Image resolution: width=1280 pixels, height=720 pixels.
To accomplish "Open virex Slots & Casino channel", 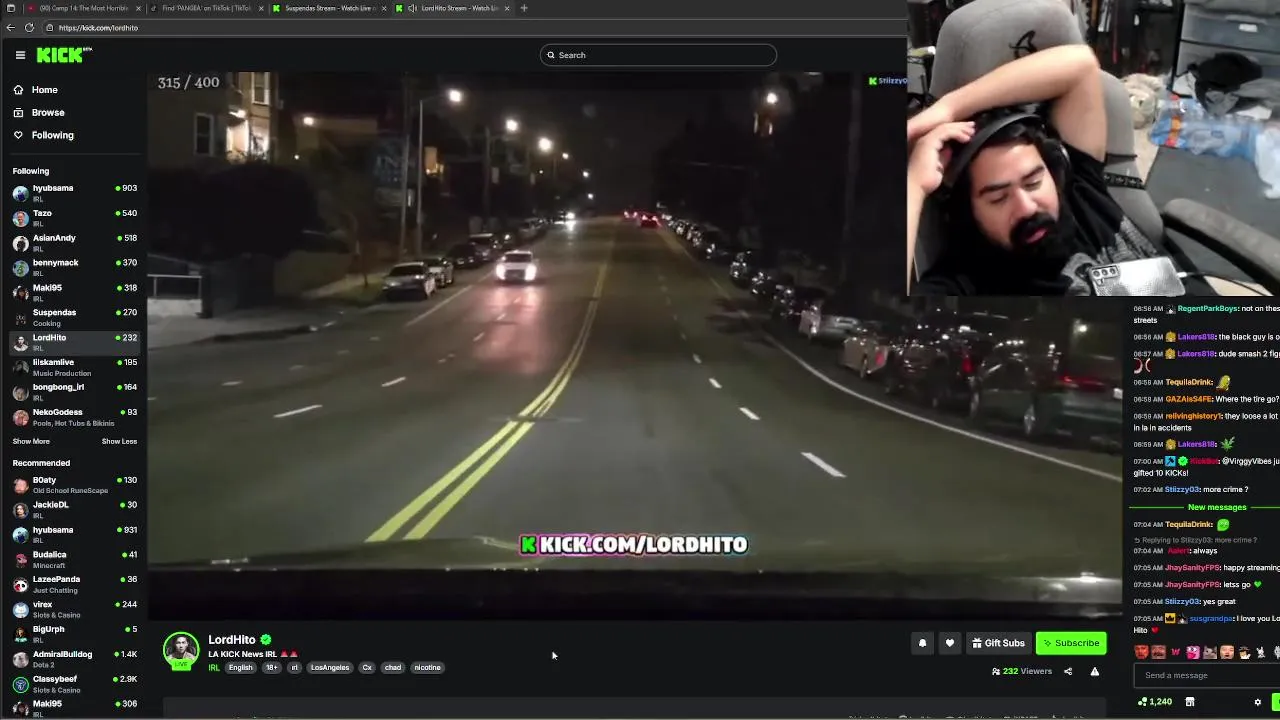I will (74, 609).
